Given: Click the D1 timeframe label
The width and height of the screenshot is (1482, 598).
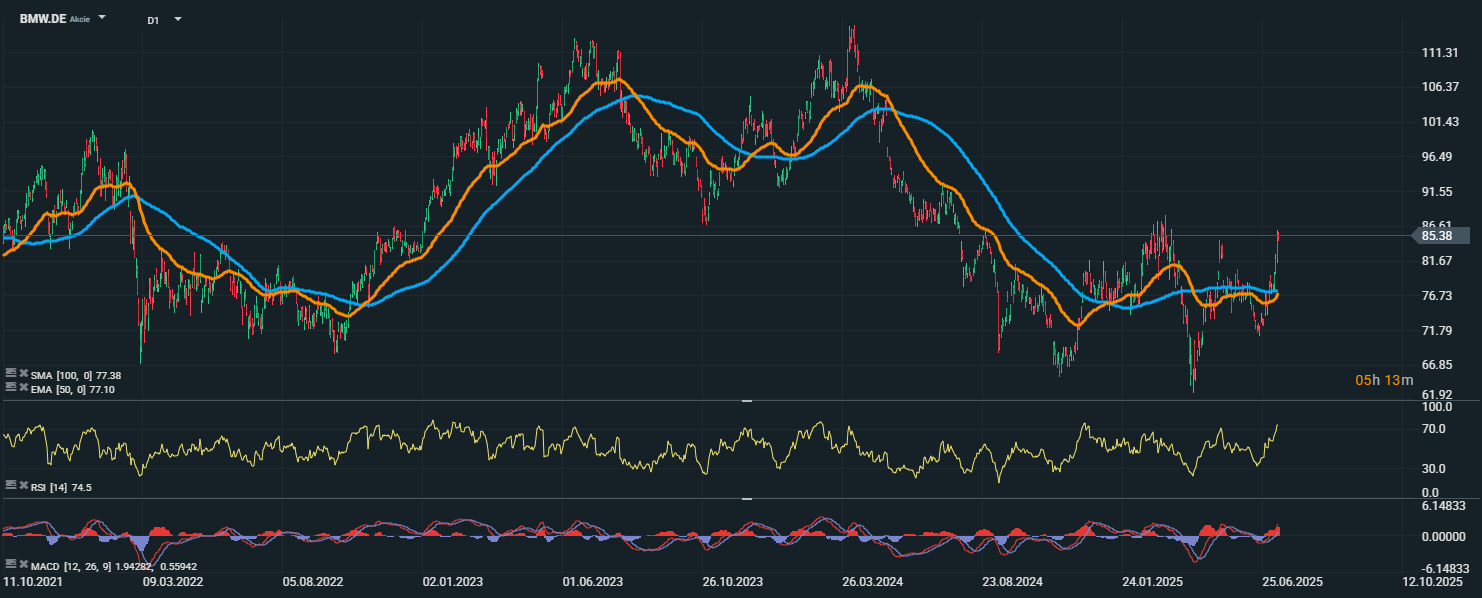Looking at the screenshot, I should click(x=153, y=20).
